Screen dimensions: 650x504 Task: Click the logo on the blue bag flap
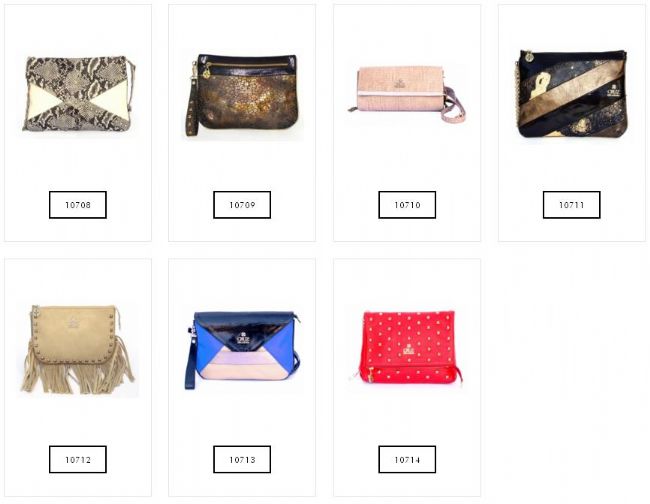(243, 338)
